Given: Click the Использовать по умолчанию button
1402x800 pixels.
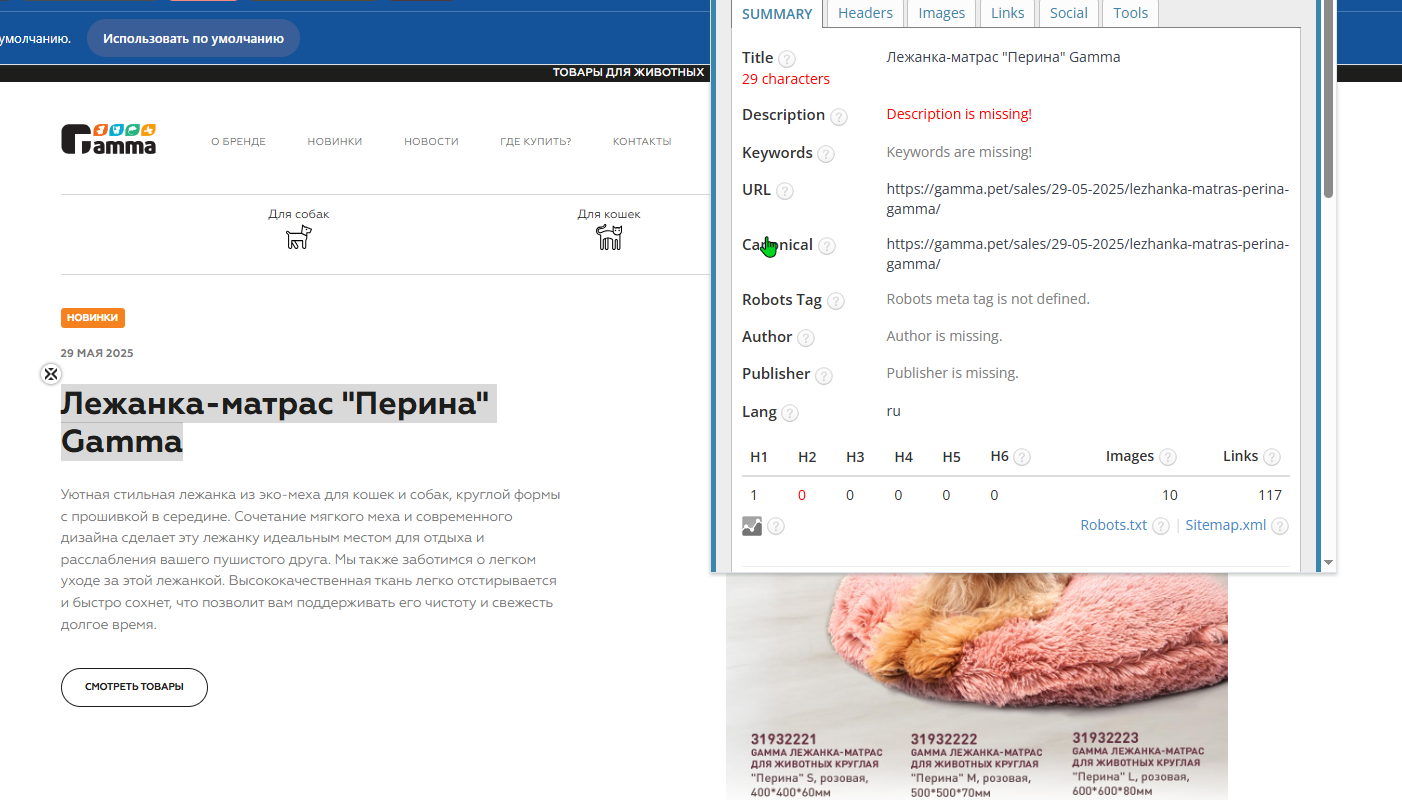Looking at the screenshot, I should coord(193,38).
